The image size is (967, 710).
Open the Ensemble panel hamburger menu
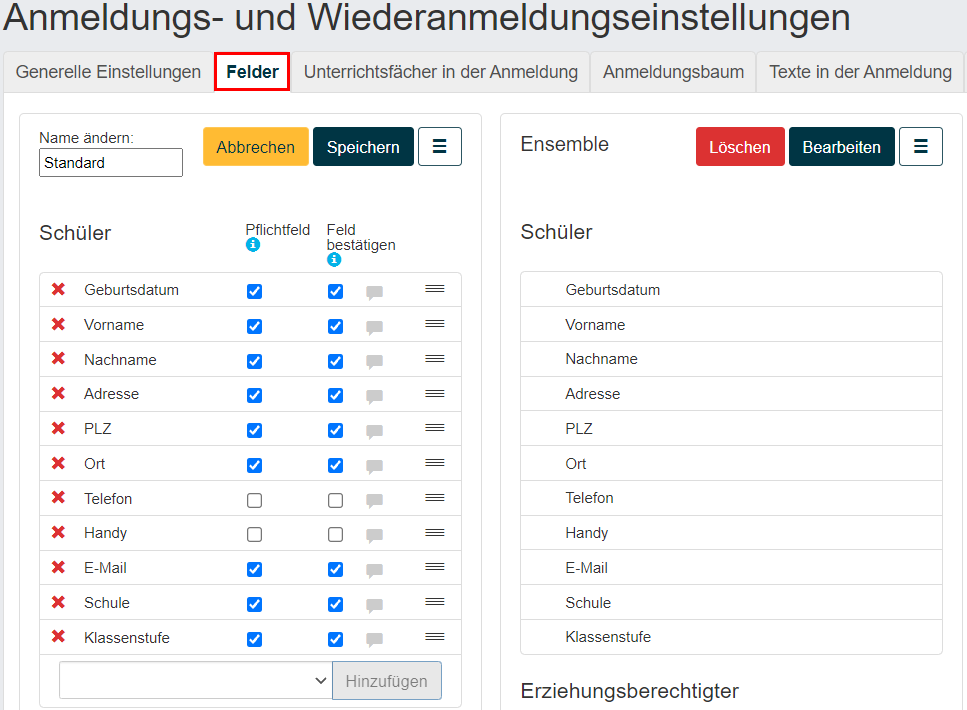921,146
